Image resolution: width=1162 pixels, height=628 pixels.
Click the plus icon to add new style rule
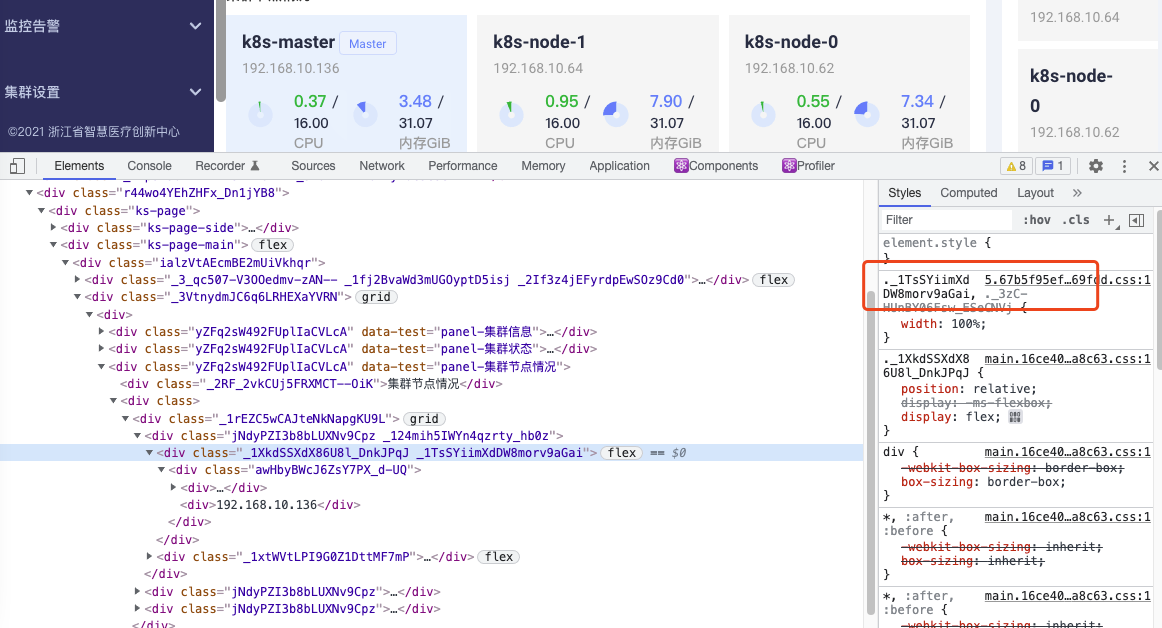(1108, 219)
